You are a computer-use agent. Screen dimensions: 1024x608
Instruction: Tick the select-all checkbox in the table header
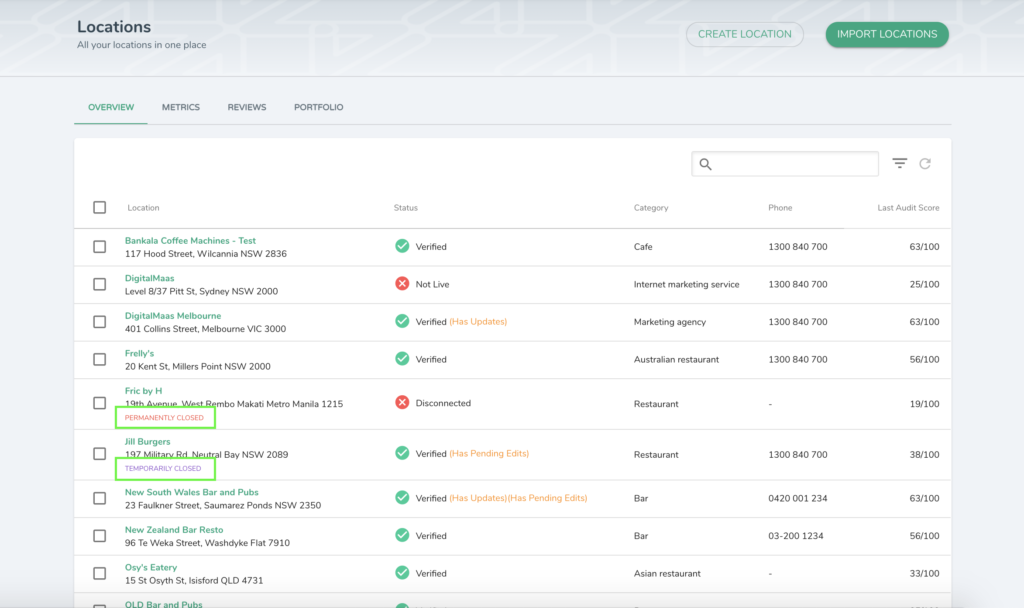(99, 207)
